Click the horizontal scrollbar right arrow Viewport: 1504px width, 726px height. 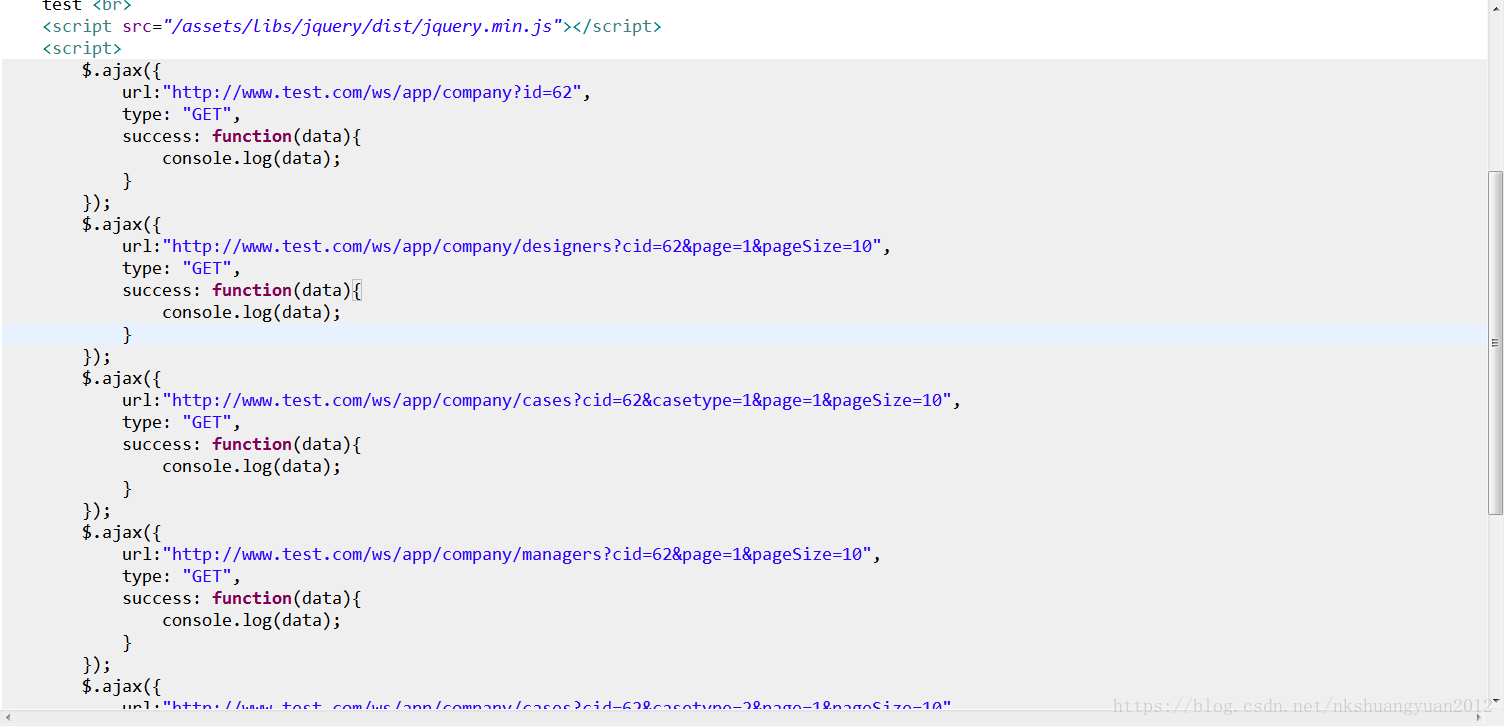click(x=1479, y=718)
